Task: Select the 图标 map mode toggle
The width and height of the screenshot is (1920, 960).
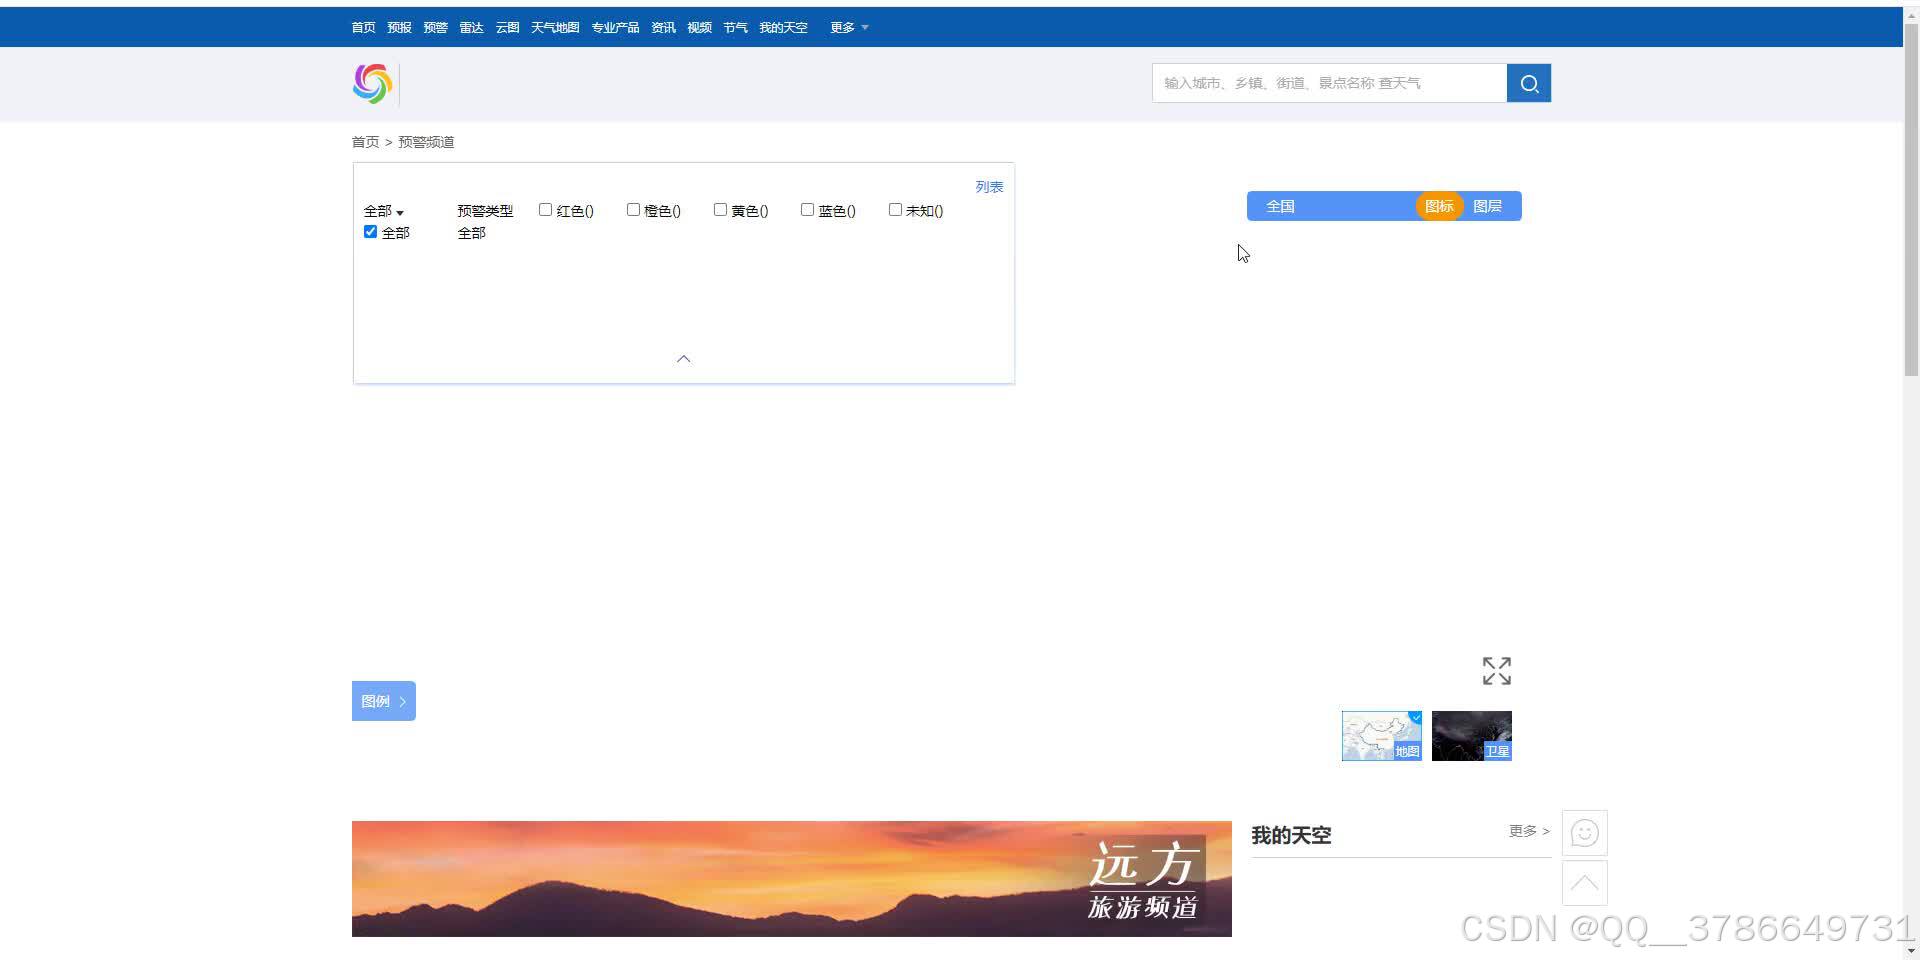Action: 1439,206
